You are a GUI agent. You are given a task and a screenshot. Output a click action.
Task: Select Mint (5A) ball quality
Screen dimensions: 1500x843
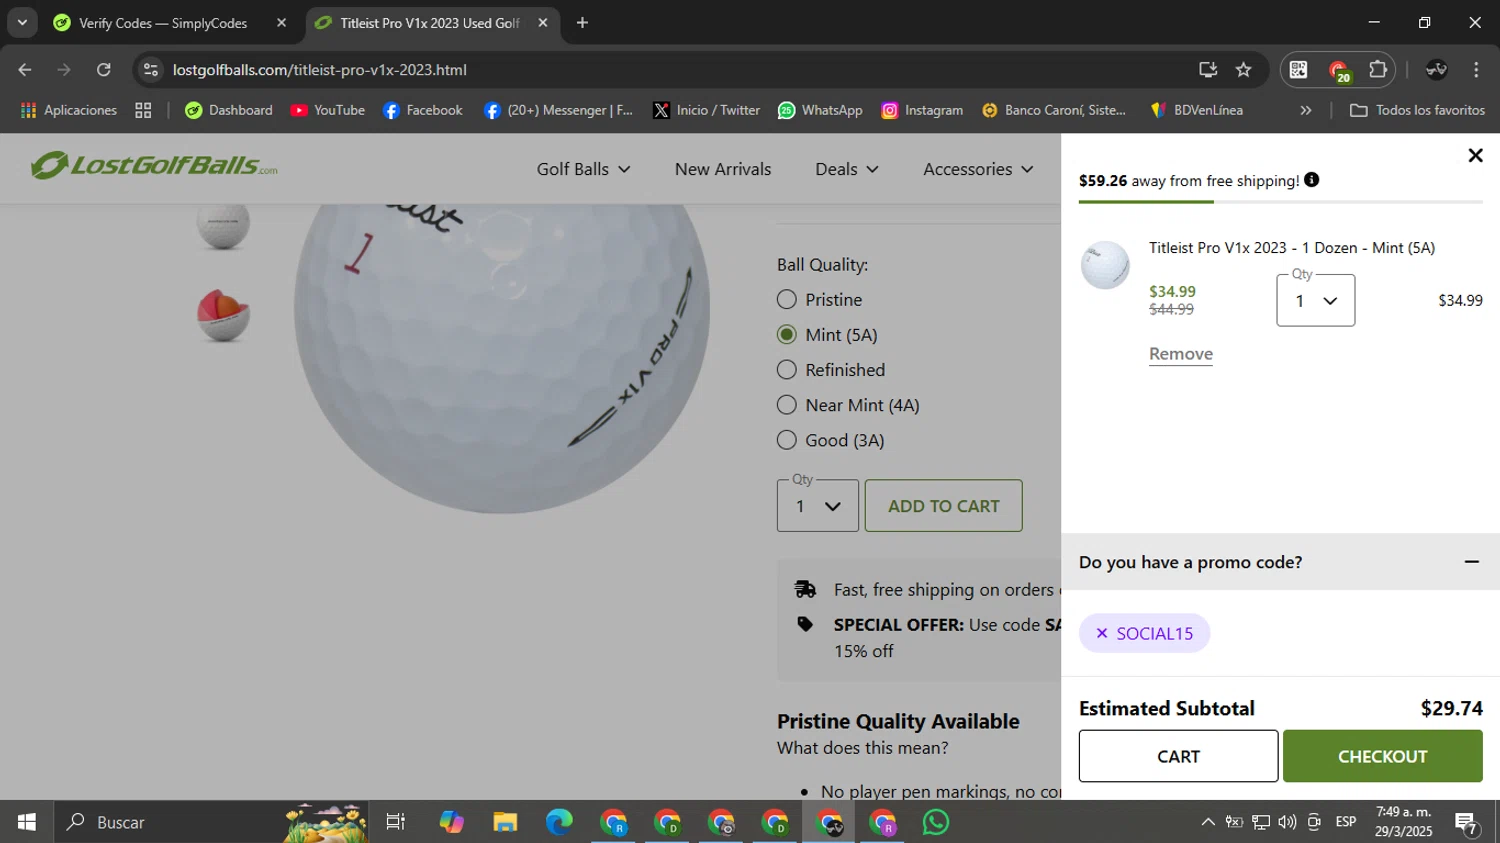point(787,335)
